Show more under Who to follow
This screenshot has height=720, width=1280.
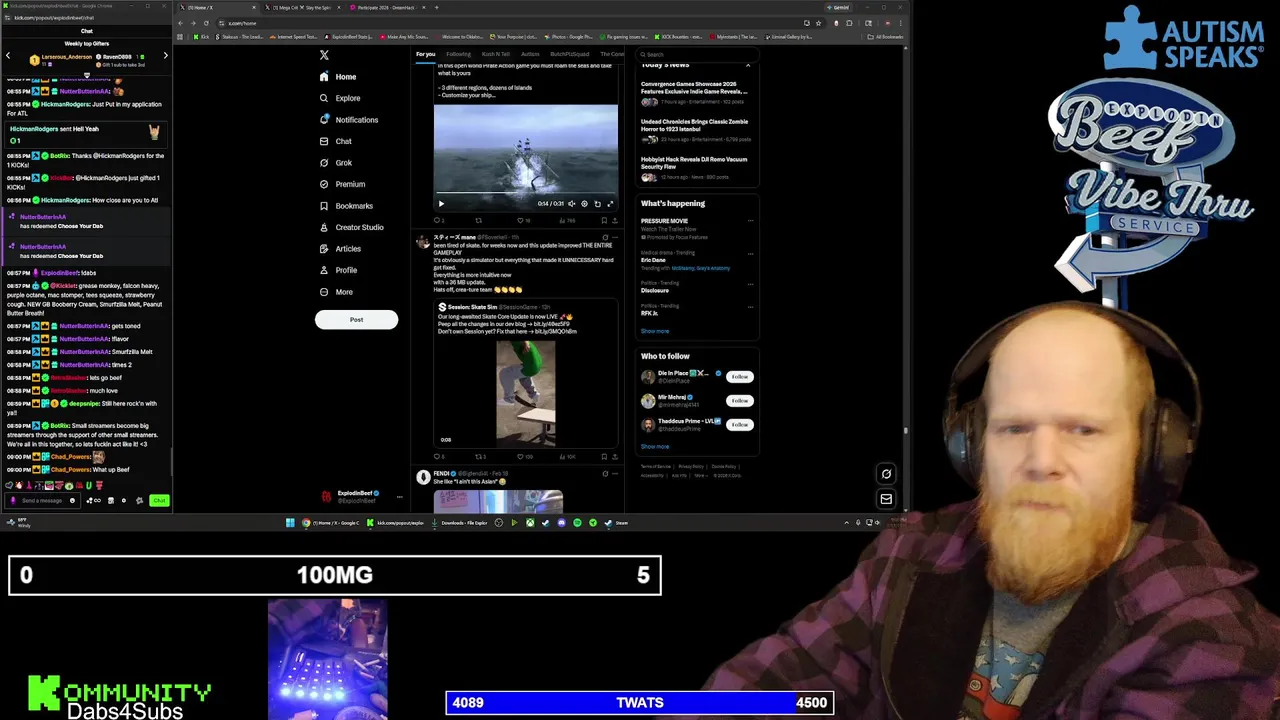click(x=655, y=446)
